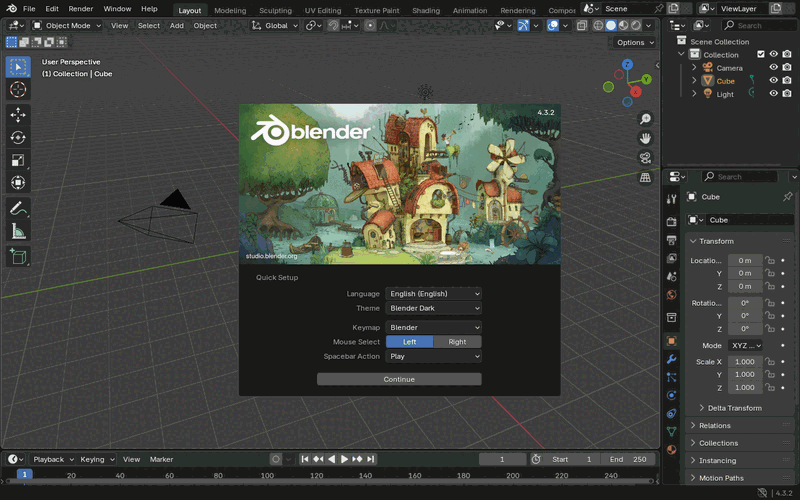This screenshot has height=500, width=800.
Task: Open the World properties tab icon
Action: [x=671, y=295]
